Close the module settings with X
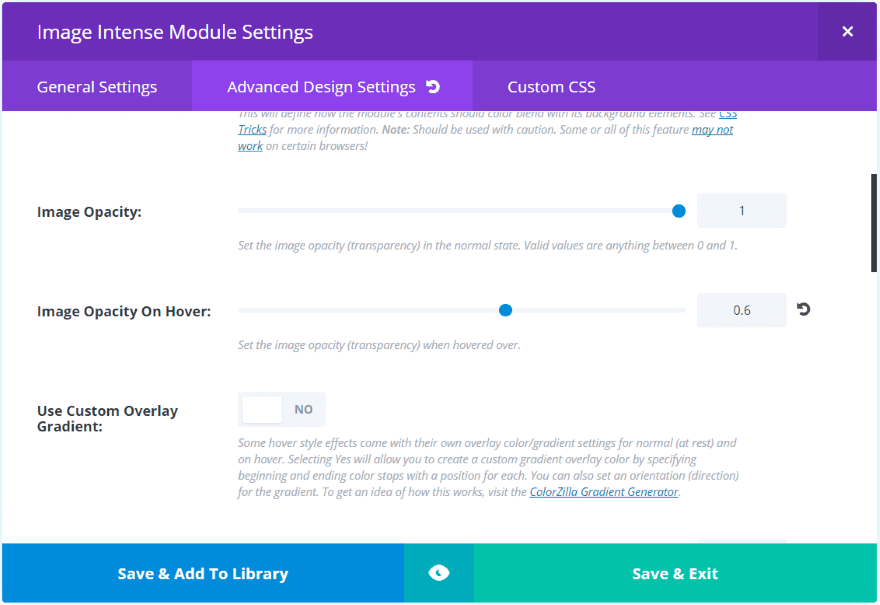Screen dimensions: 880x605 click(x=847, y=31)
